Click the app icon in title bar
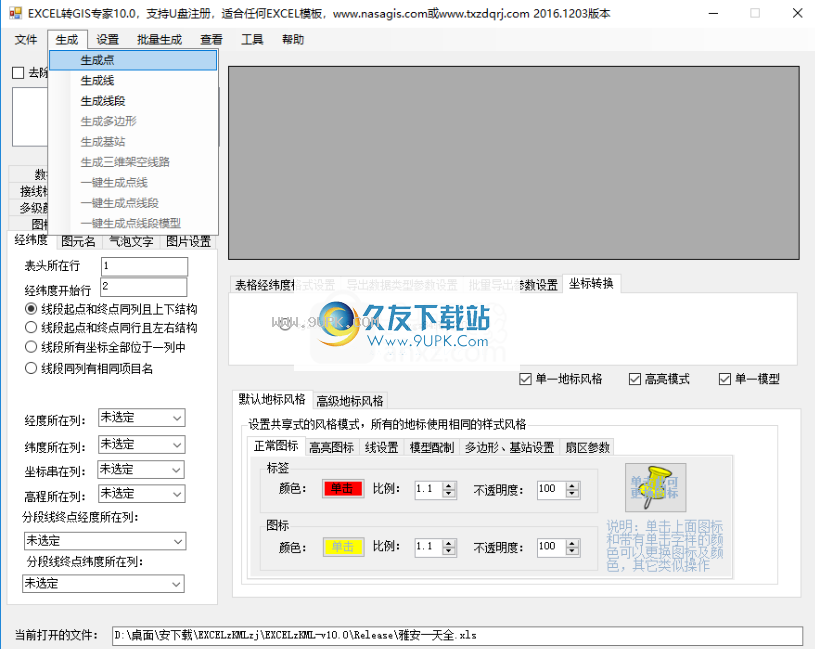Screen dimensions: 815x649 [16, 13]
